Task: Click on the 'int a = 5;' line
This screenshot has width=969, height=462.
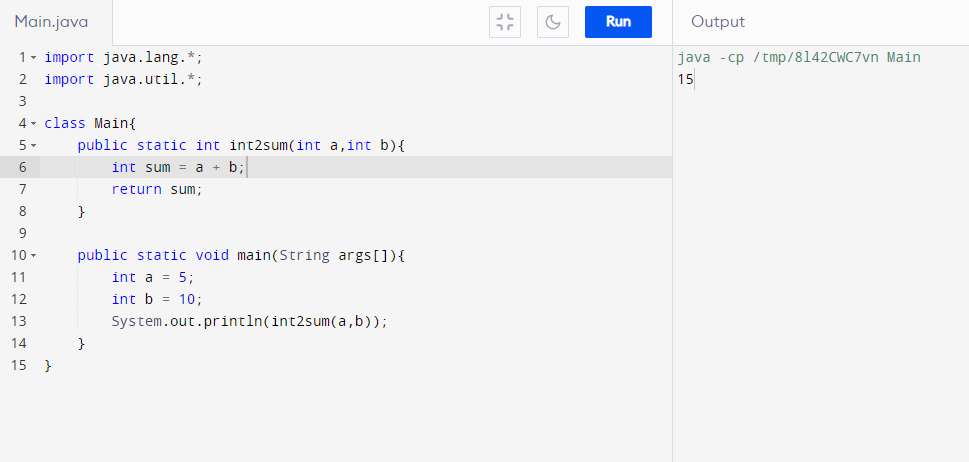Action: 153,277
